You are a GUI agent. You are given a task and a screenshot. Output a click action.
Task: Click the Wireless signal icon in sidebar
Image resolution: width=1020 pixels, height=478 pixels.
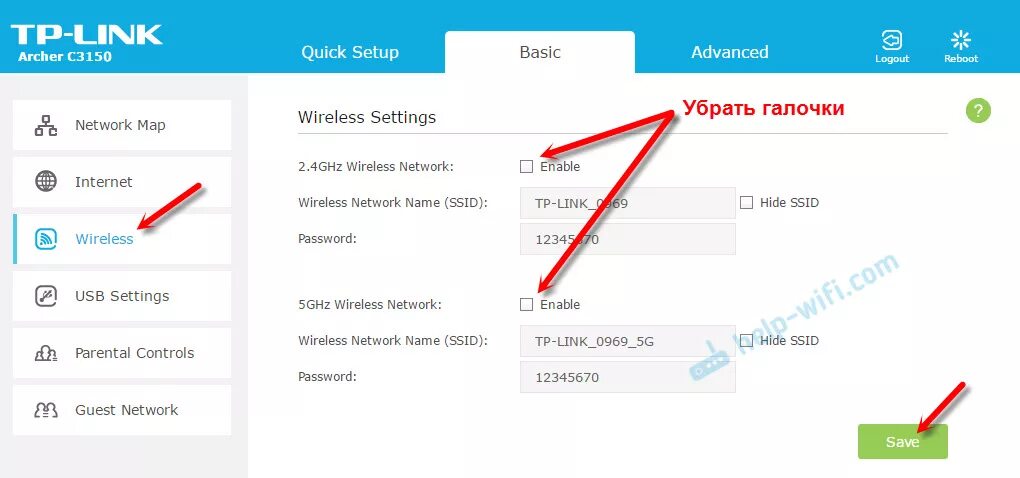46,239
